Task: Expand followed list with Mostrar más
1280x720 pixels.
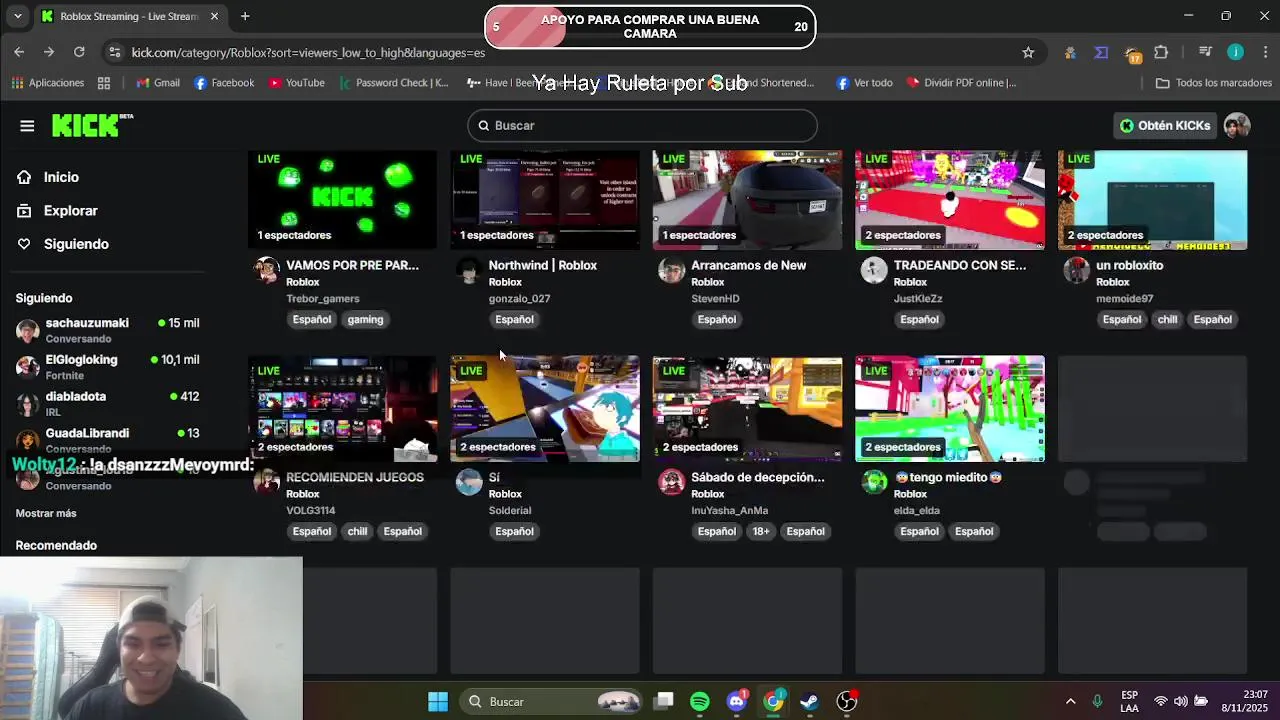Action: click(x=46, y=513)
